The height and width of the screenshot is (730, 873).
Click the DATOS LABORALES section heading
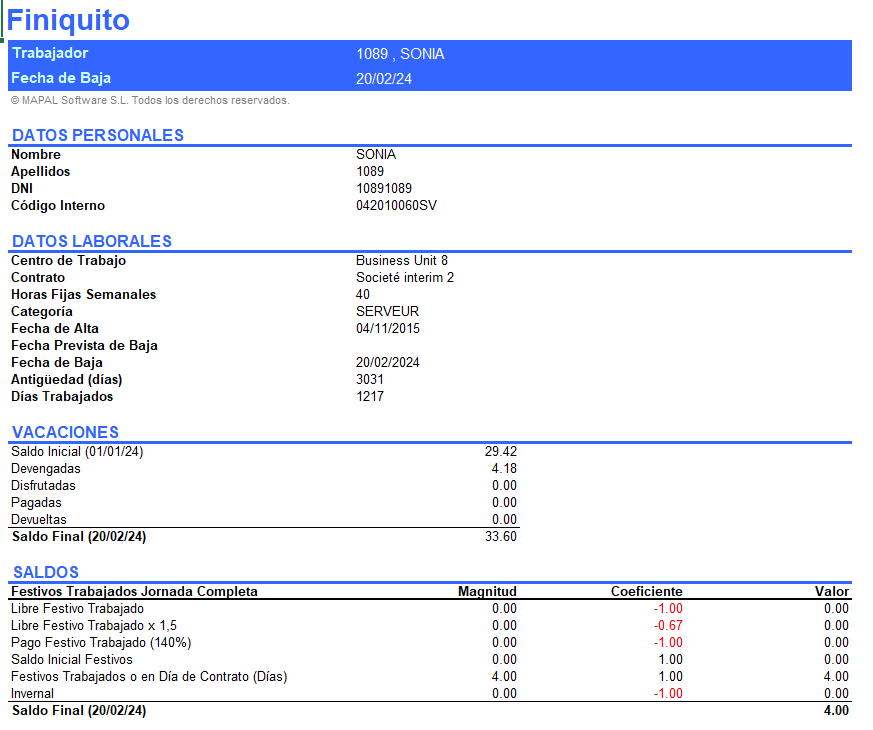pyautogui.click(x=92, y=241)
